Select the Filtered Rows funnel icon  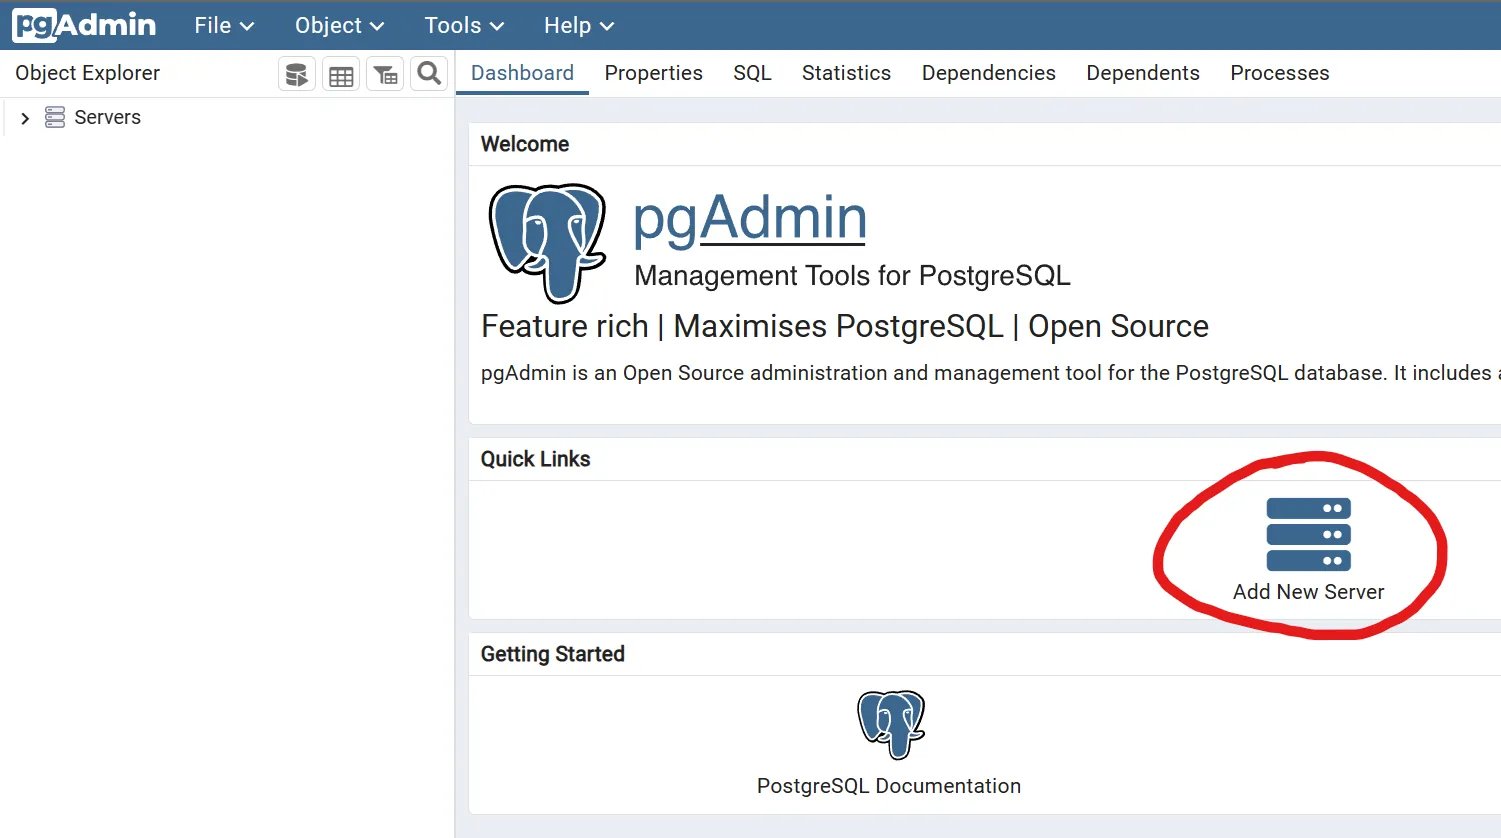[384, 73]
